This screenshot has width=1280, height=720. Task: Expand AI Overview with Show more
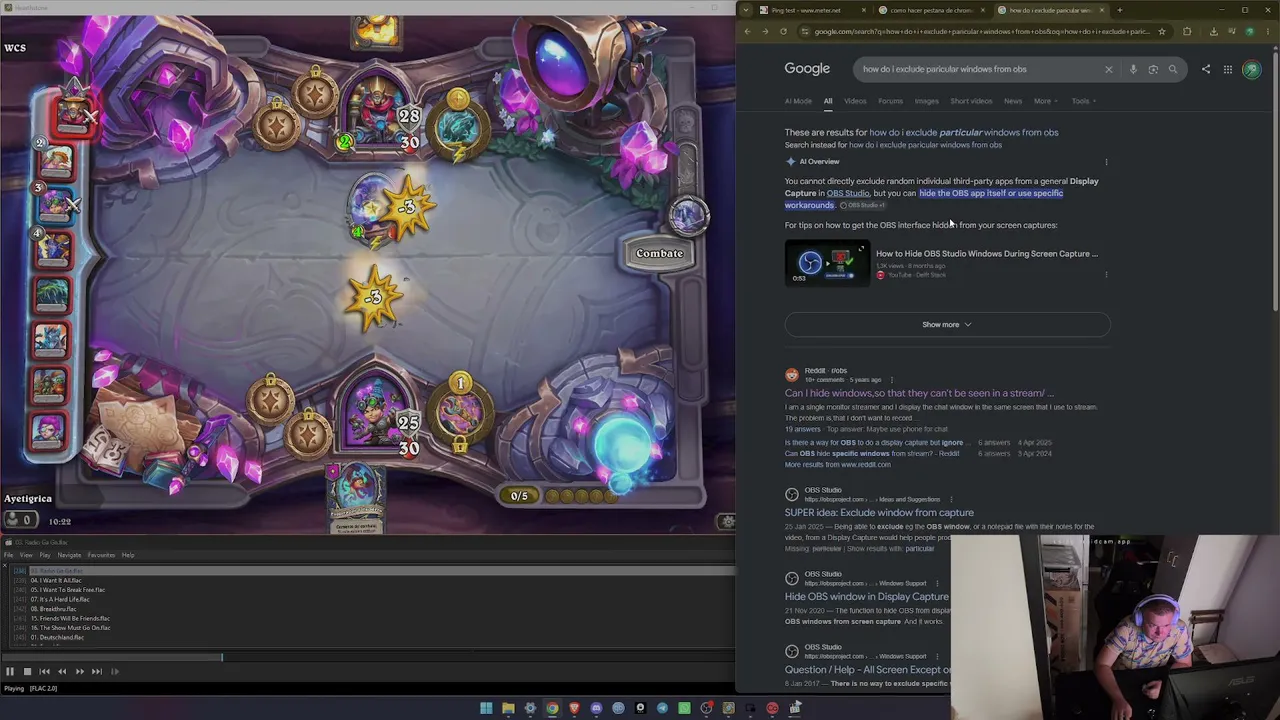point(947,324)
